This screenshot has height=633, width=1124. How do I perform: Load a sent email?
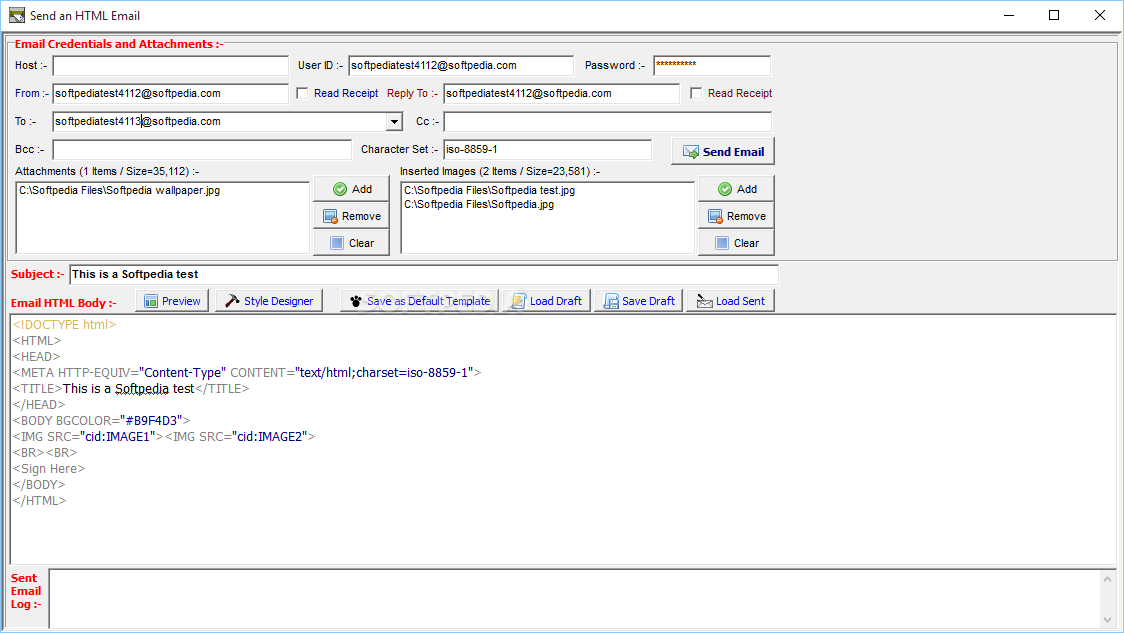[730, 301]
